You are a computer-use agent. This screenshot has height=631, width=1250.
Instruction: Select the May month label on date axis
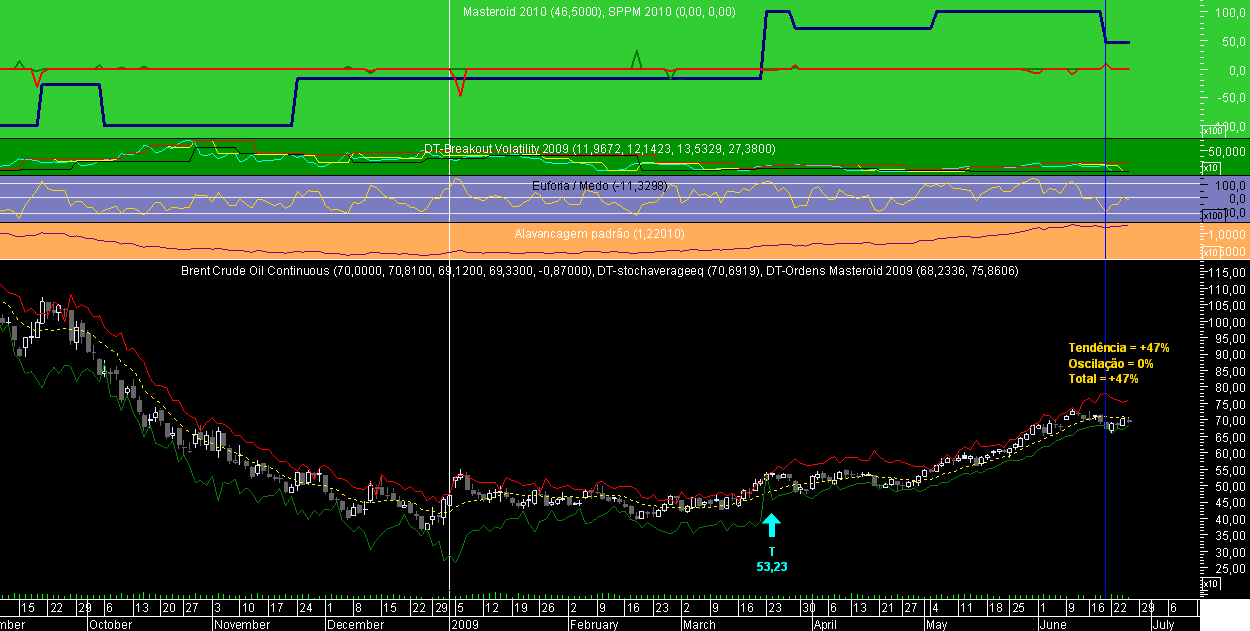pyautogui.click(x=936, y=624)
